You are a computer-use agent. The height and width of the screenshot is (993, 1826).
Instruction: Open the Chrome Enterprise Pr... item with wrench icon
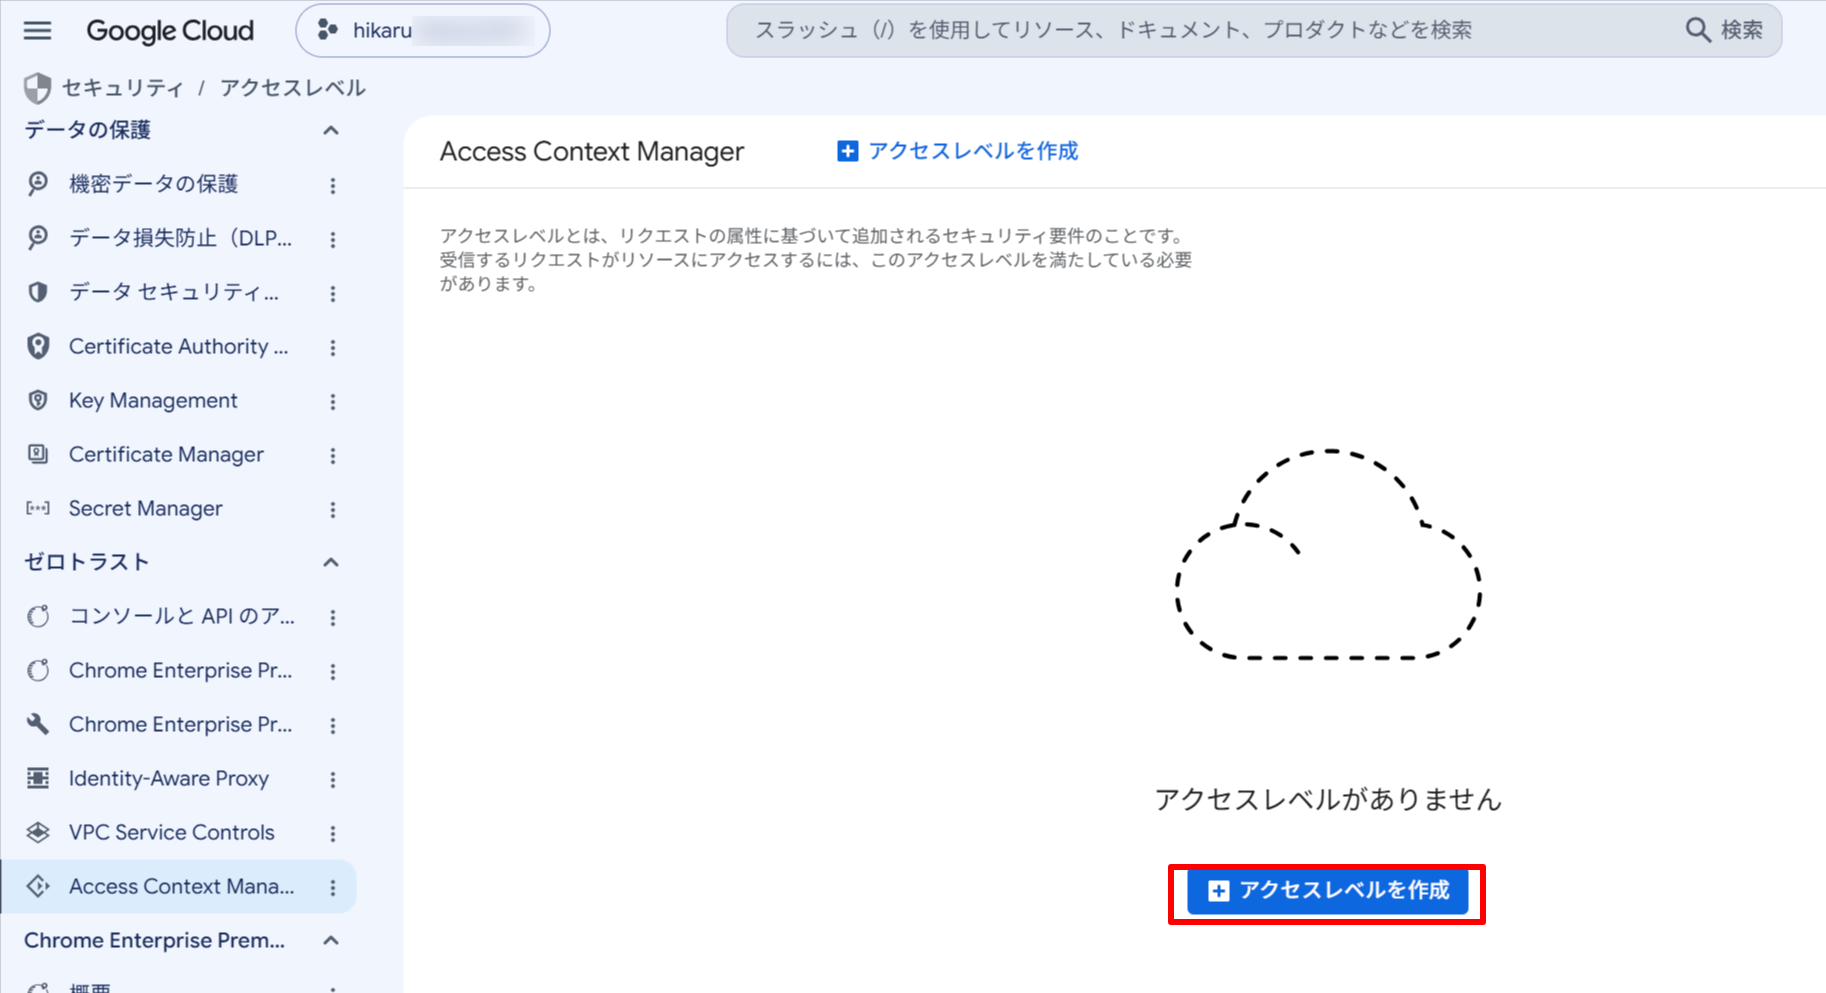pyautogui.click(x=180, y=724)
